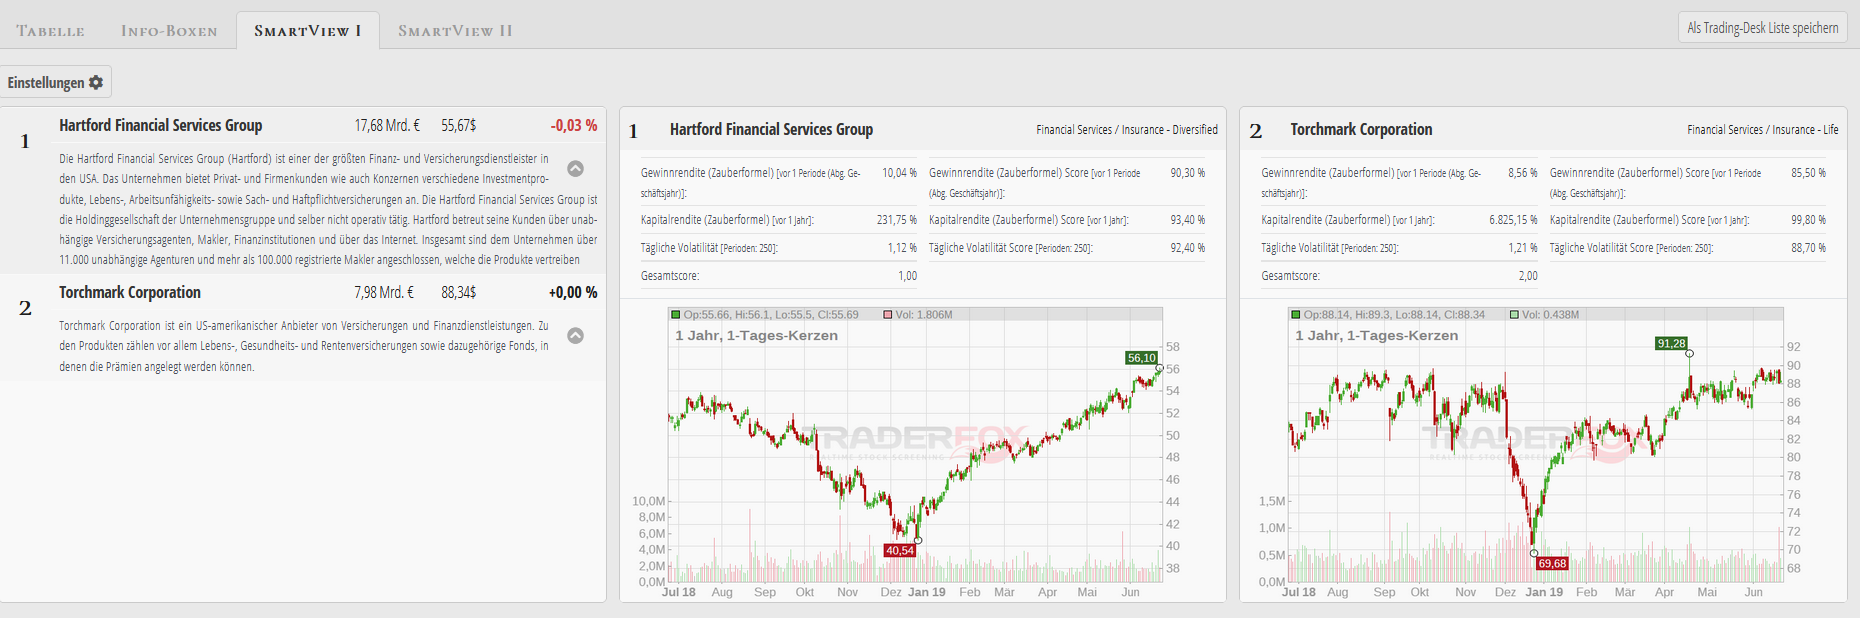Click the sector label Financial Services / Insurance - Life
This screenshot has height=618, width=1860.
1763,130
